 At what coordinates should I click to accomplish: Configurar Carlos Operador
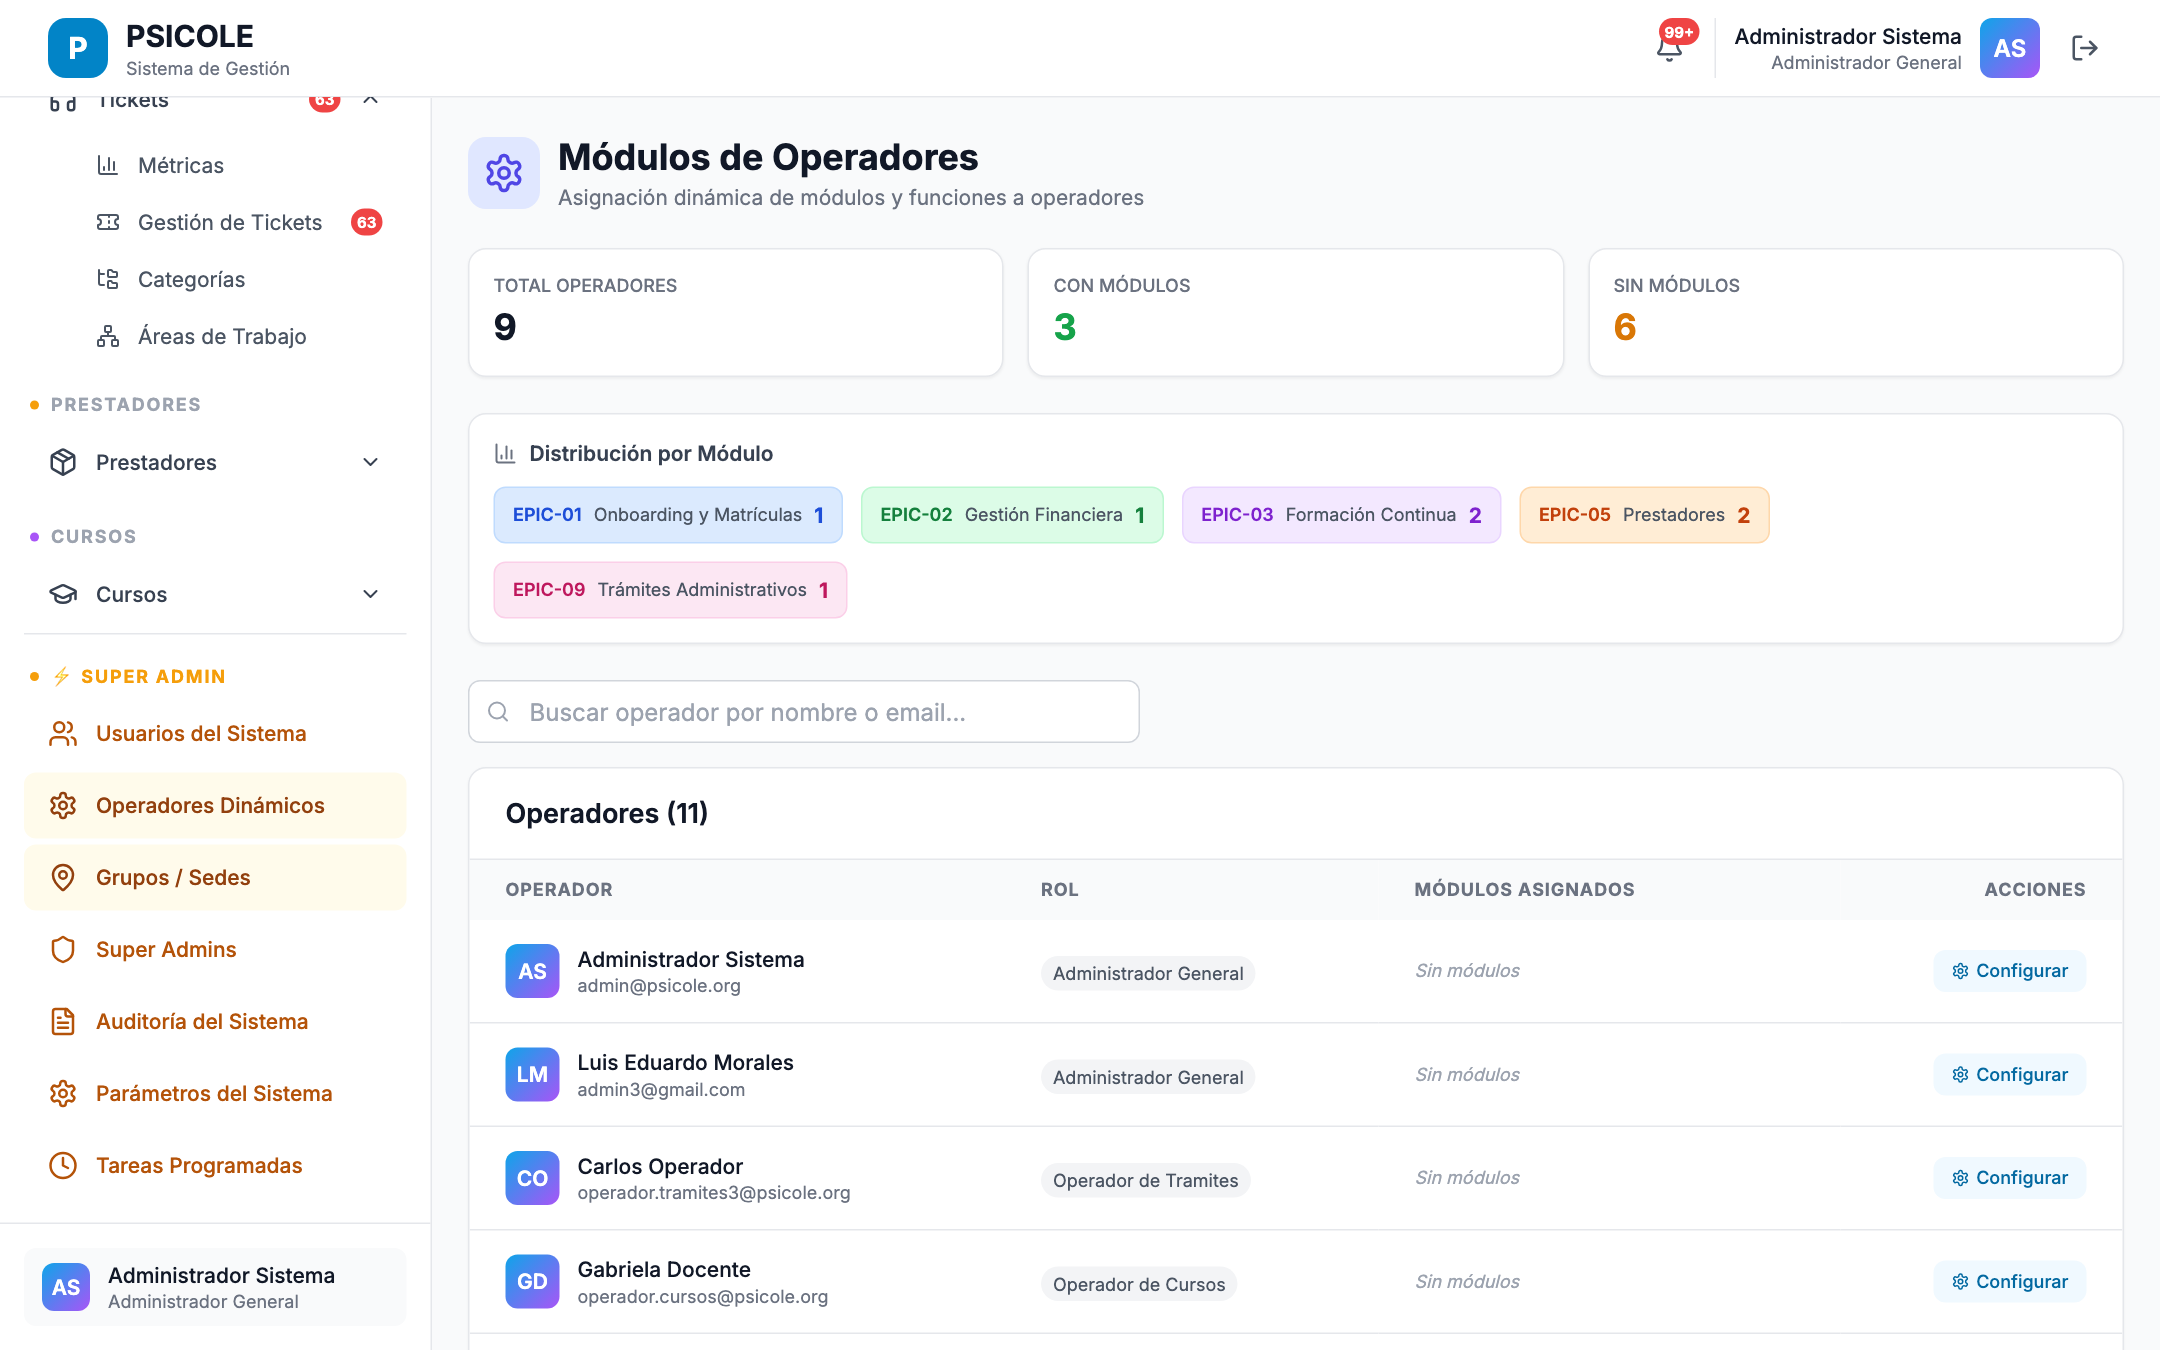click(2010, 1178)
